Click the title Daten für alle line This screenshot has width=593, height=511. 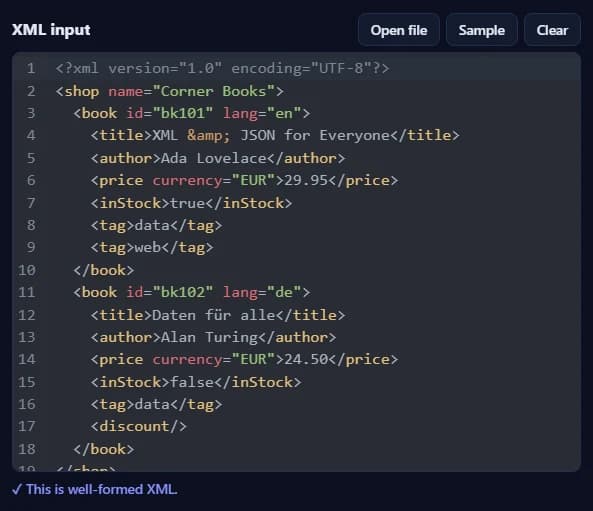(218, 315)
